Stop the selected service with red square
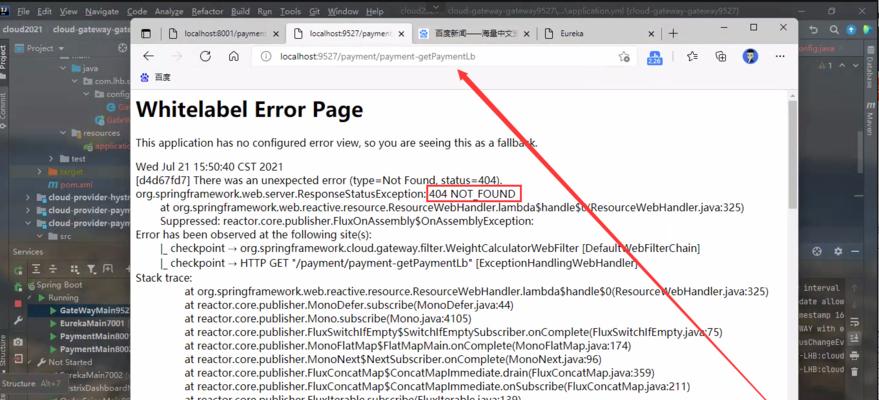The width and height of the screenshot is (879, 400). point(18,303)
